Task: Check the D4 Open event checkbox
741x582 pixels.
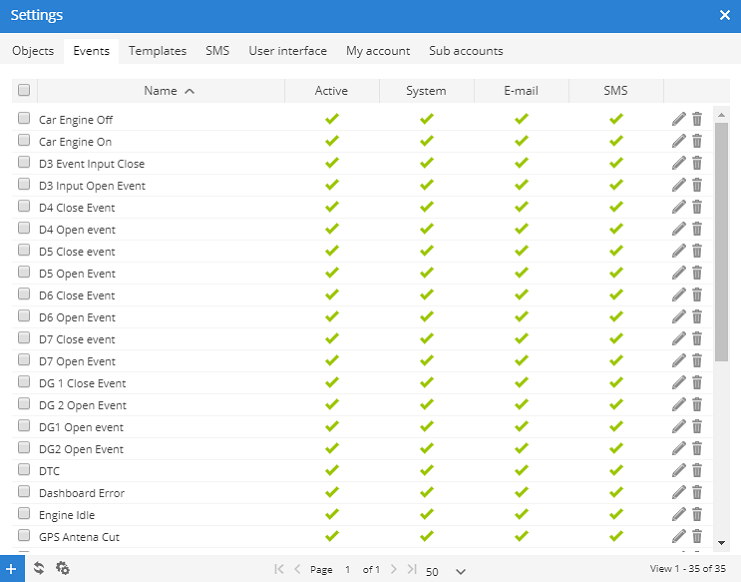Action: (x=24, y=229)
